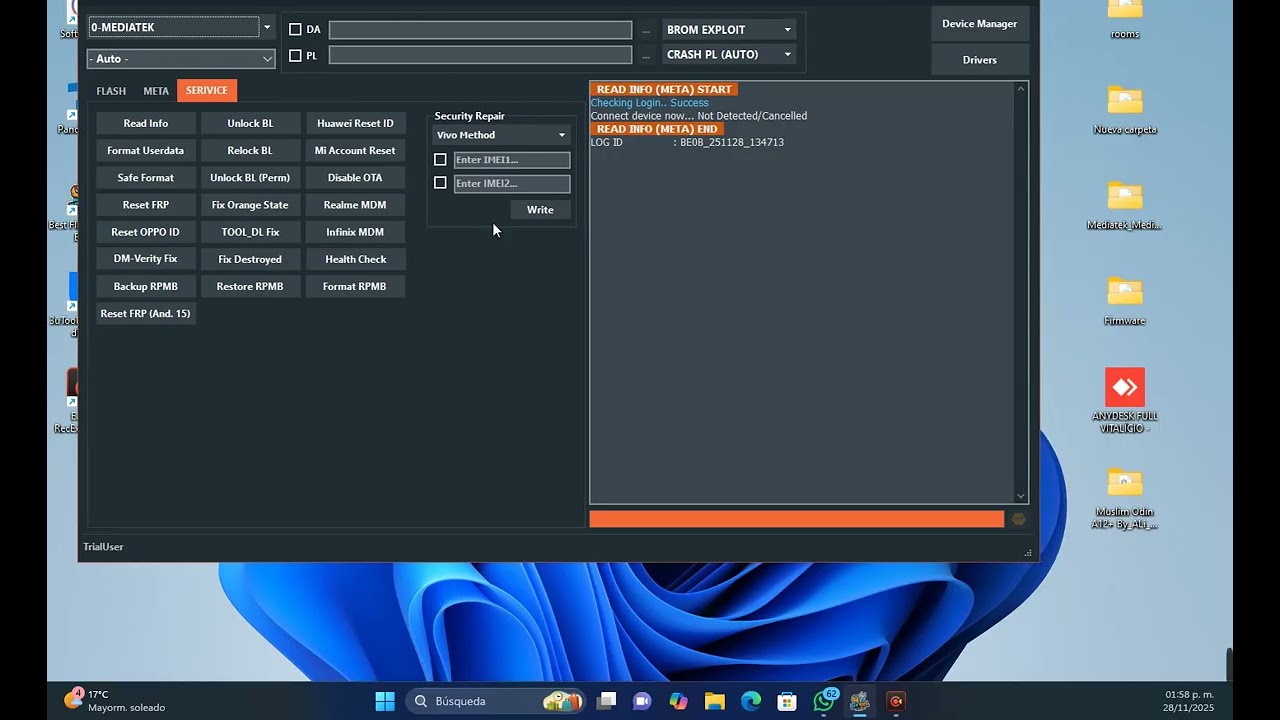
Task: Click the hexagon stop icon beside progress bar
Action: click(x=1019, y=519)
